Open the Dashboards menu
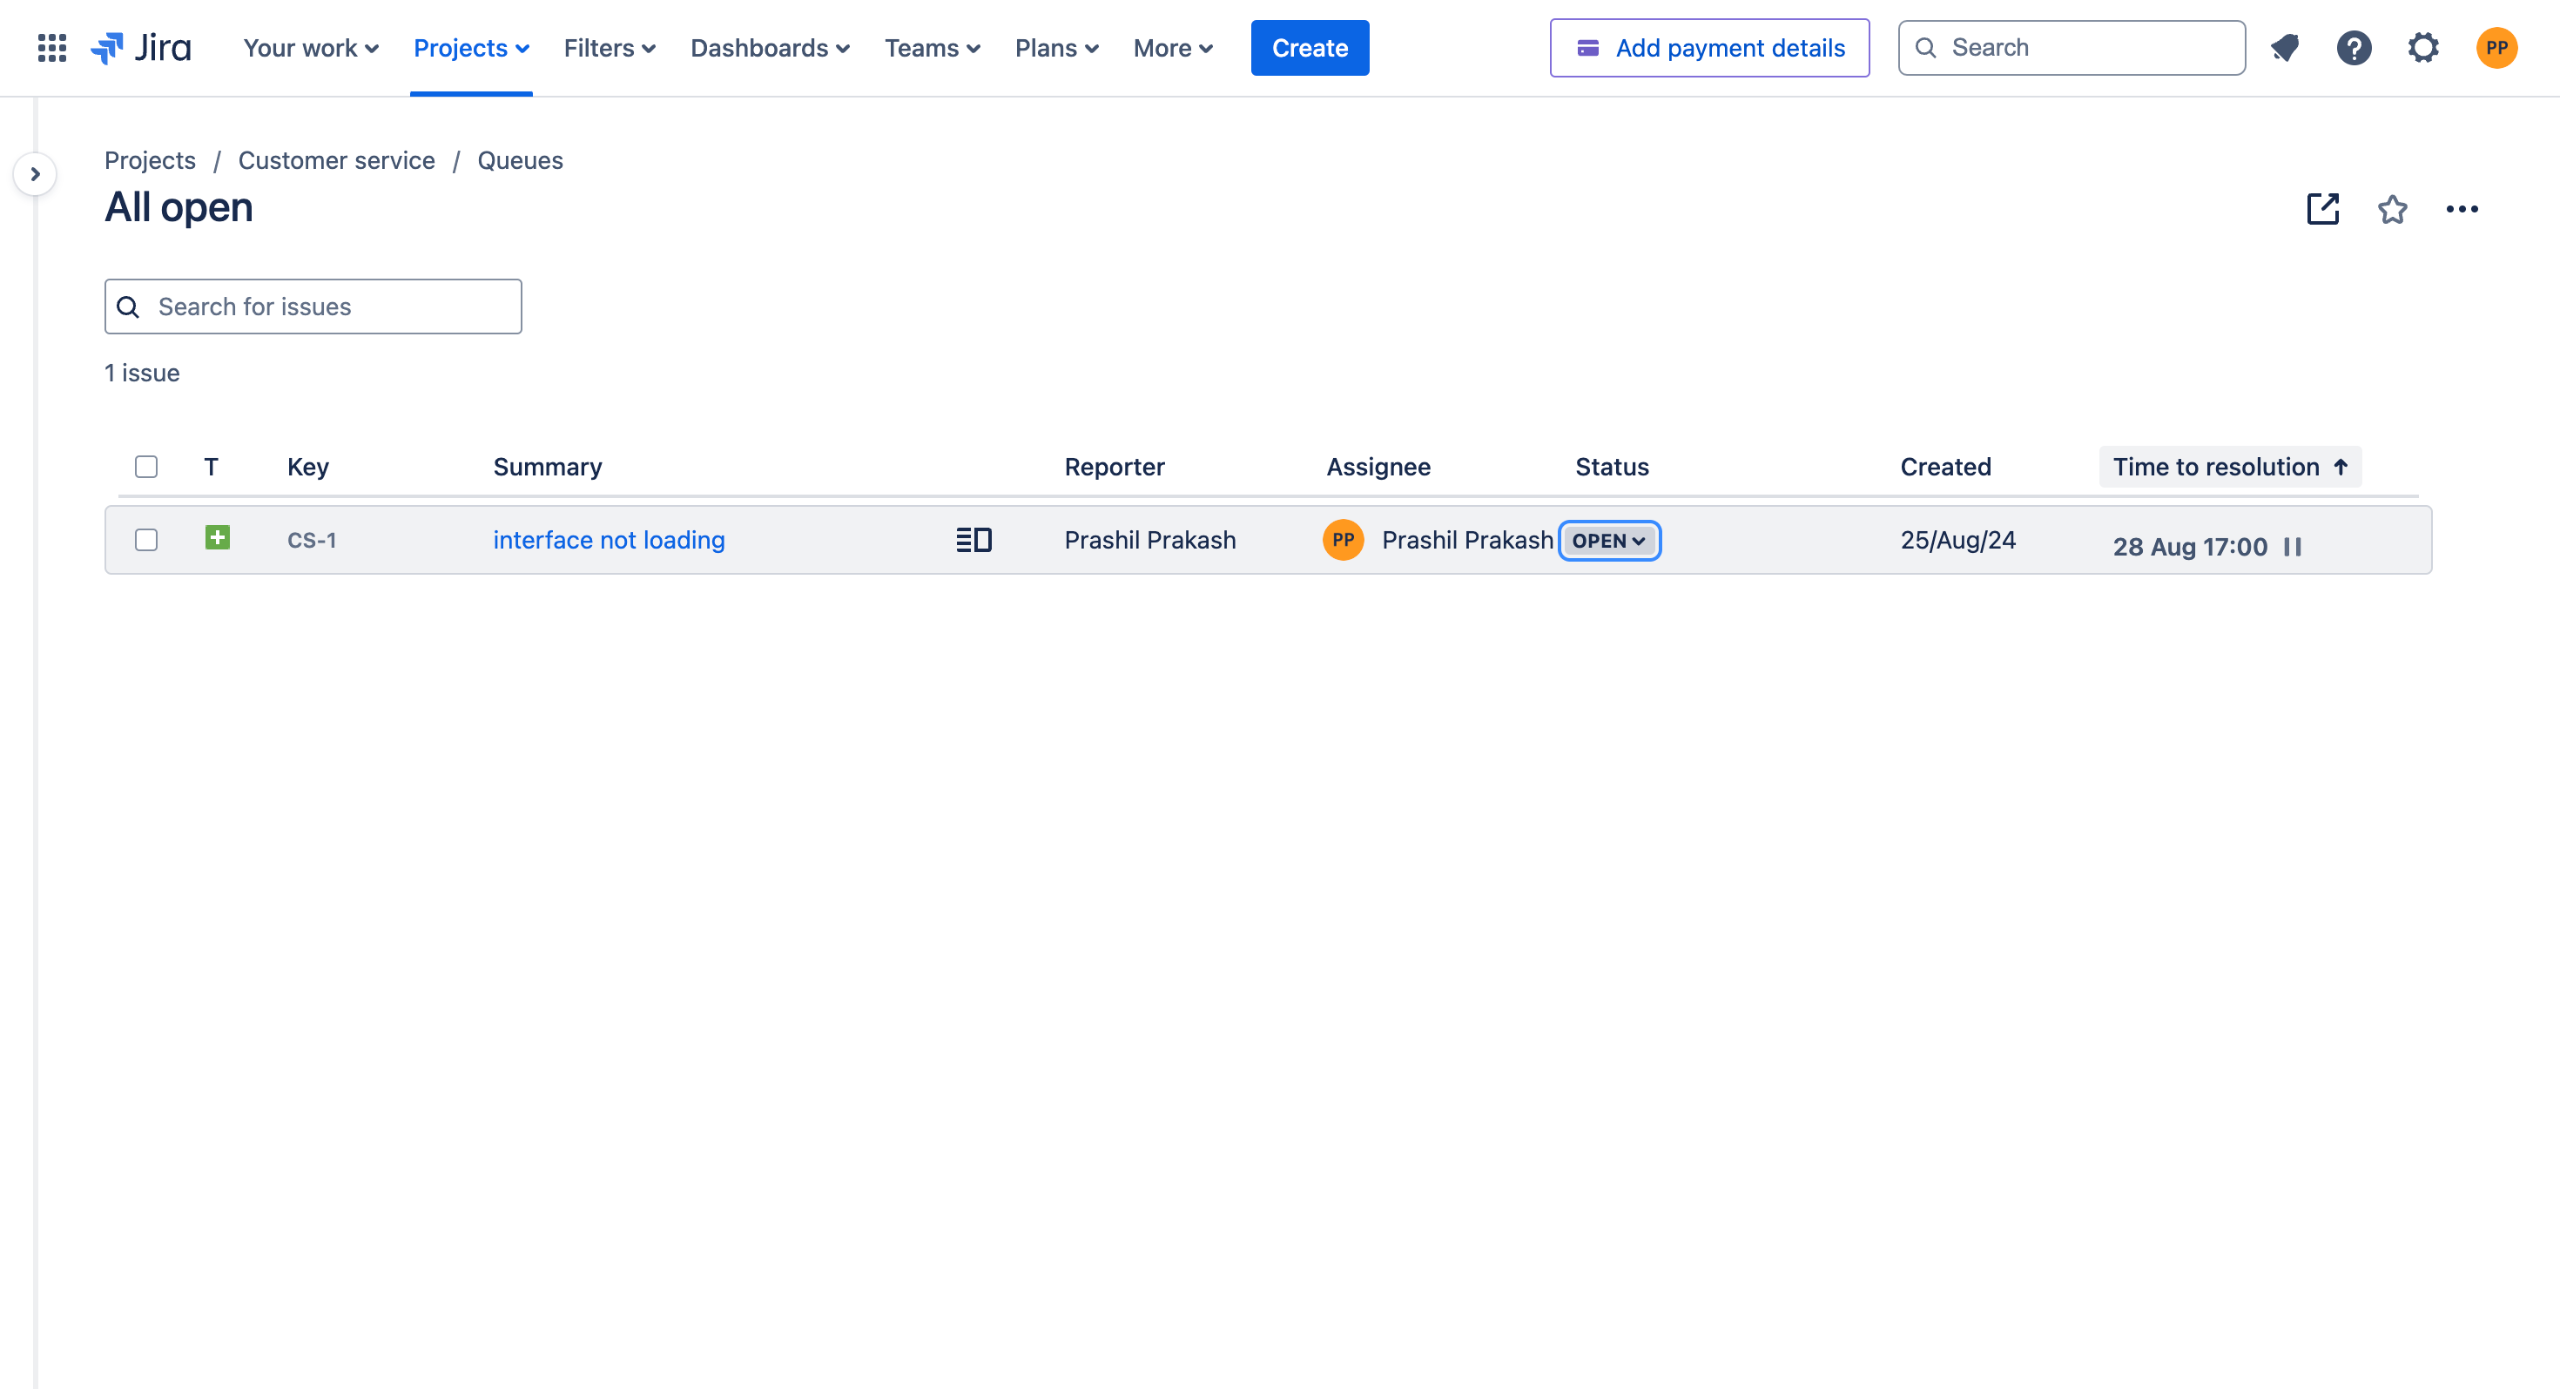The height and width of the screenshot is (1389, 2560). coord(769,47)
